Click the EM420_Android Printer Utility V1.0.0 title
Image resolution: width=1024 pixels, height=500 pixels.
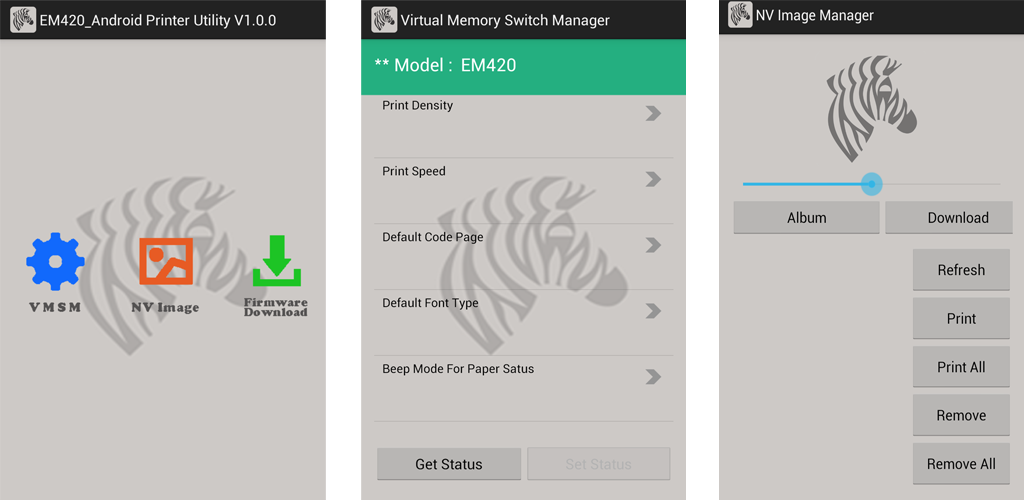[158, 20]
